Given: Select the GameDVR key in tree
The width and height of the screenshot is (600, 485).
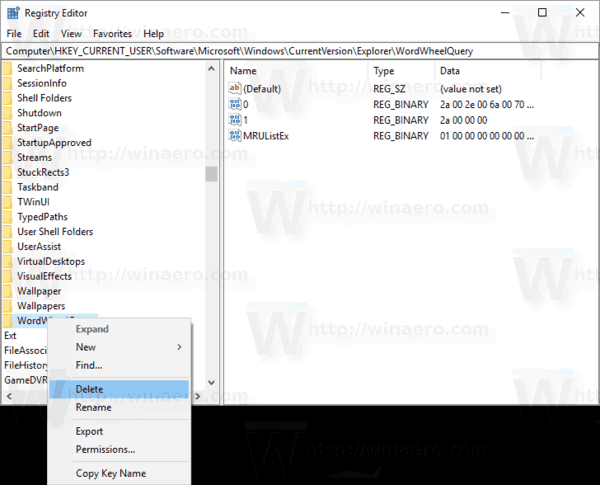Looking at the screenshot, I should [26, 380].
